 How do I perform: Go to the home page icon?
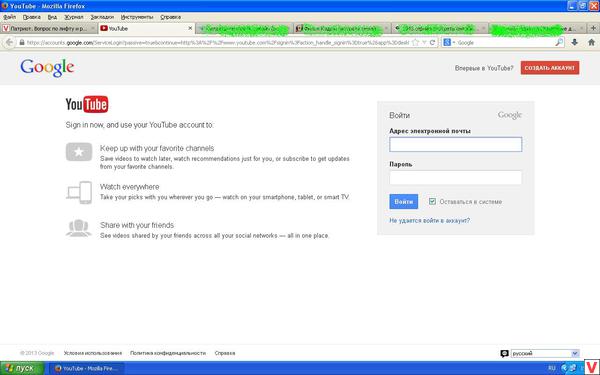[x=591, y=42]
